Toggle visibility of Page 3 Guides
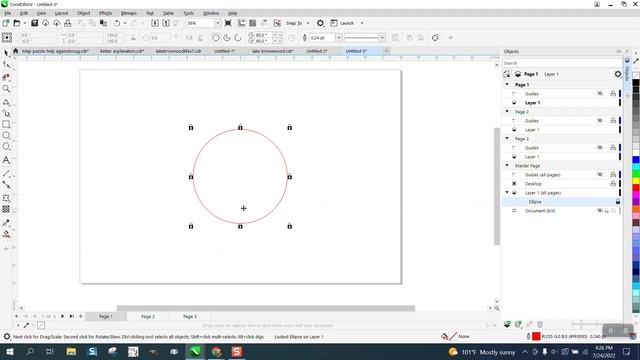640x360 pixels. pos(600,147)
